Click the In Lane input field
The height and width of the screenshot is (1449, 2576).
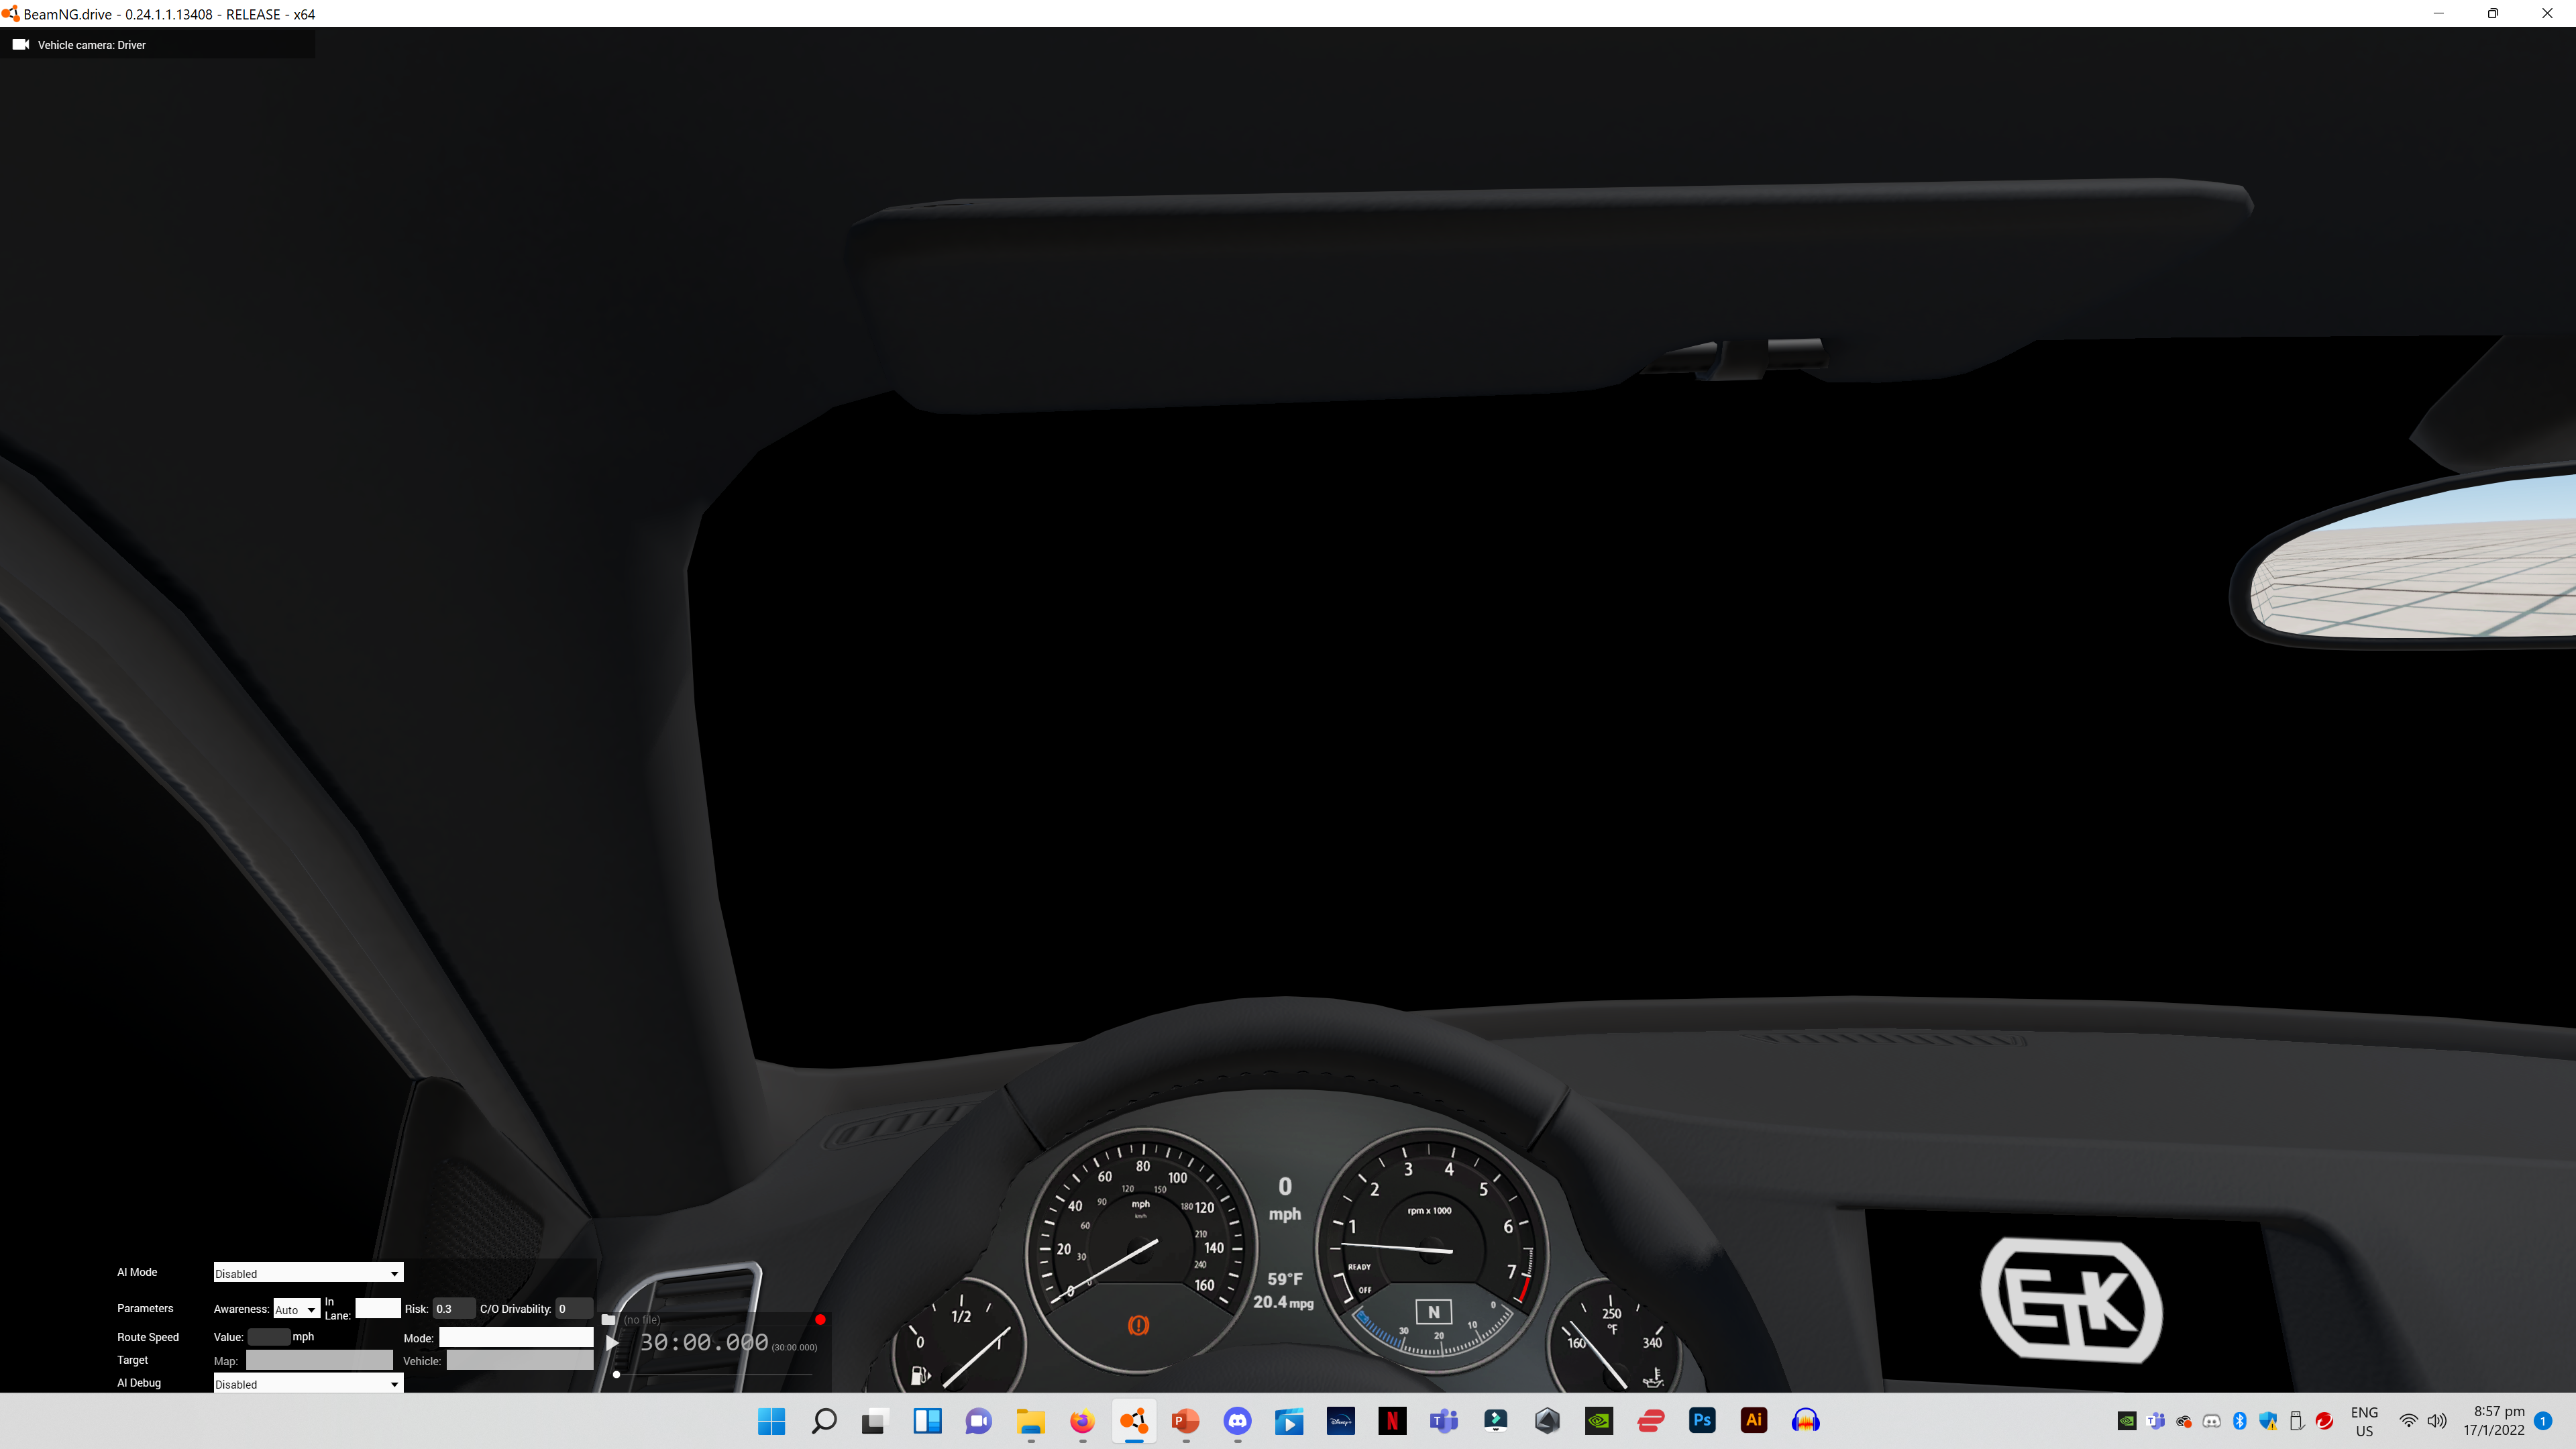[377, 1308]
